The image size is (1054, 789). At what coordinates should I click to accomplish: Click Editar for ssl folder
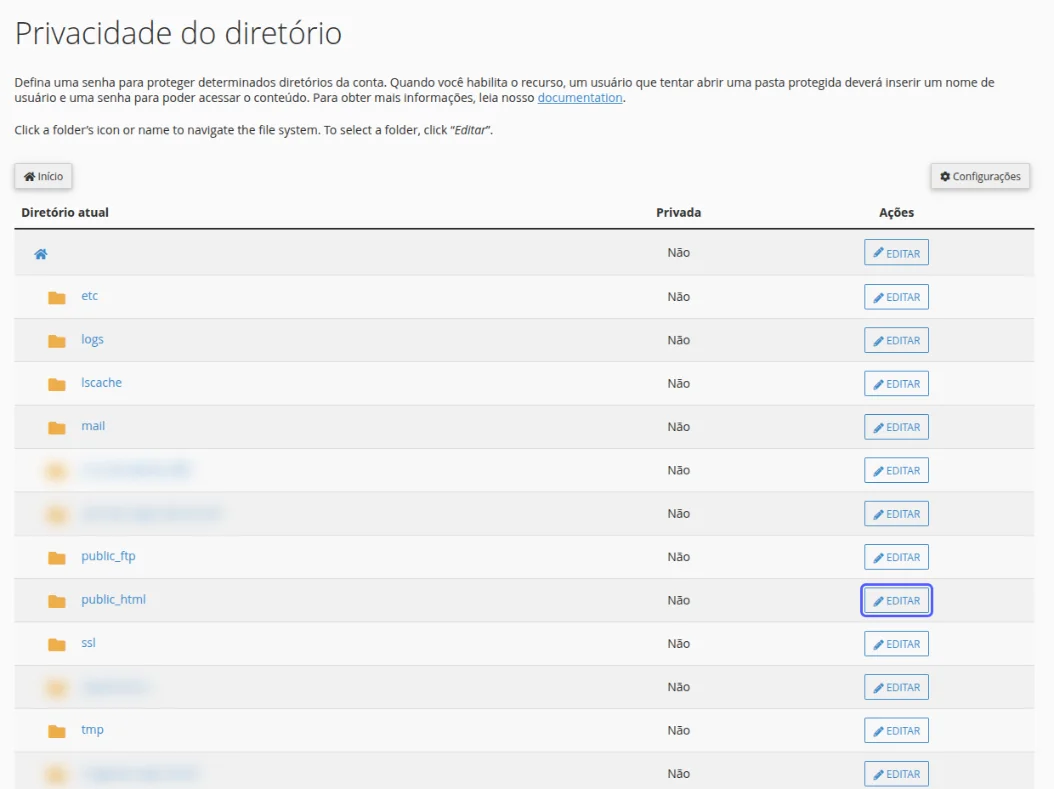click(896, 644)
